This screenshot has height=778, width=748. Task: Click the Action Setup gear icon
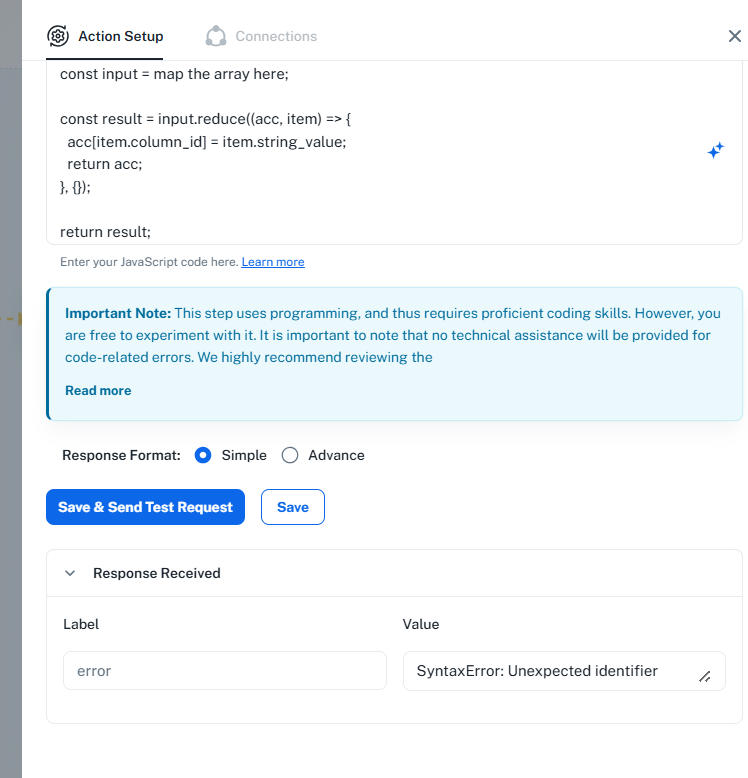58,36
